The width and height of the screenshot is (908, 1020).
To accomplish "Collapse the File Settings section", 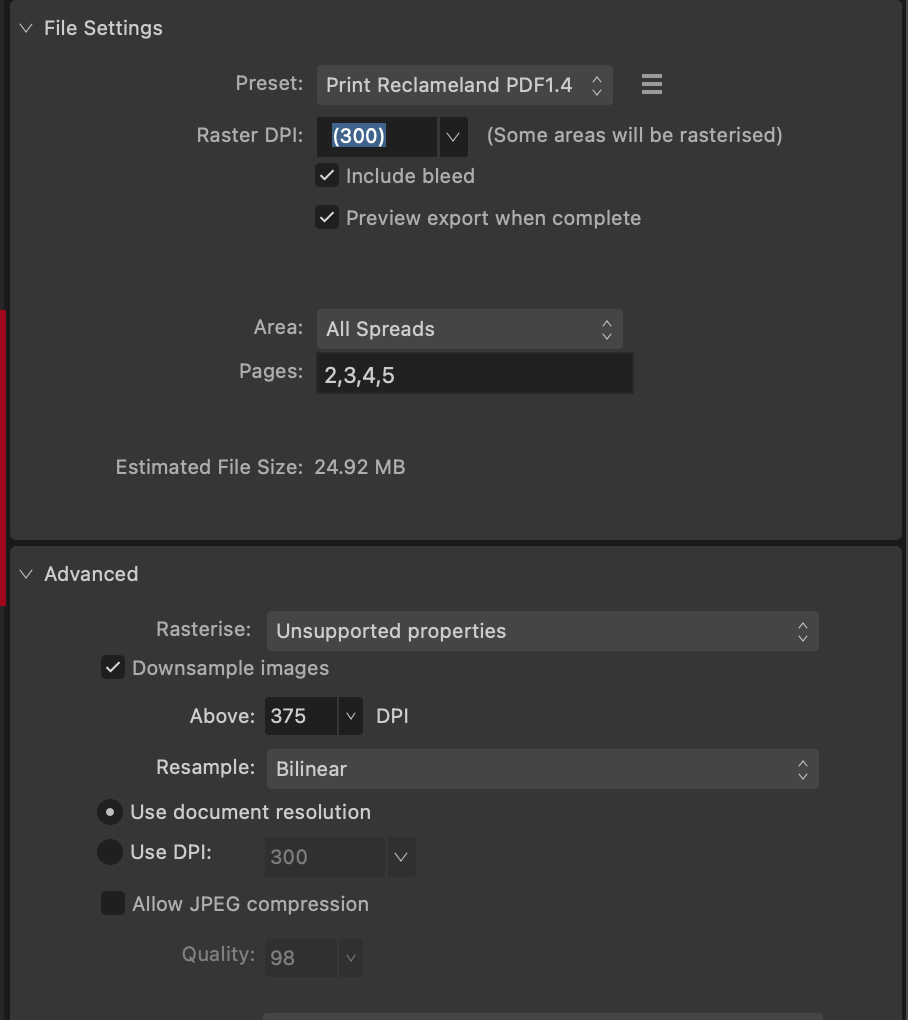I will 26,28.
